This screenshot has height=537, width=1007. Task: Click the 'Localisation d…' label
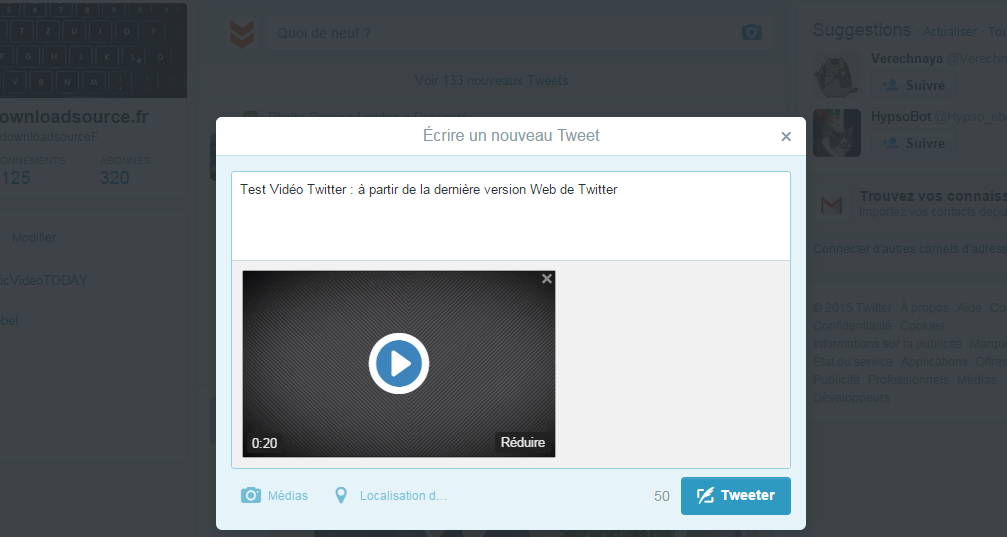click(x=403, y=496)
